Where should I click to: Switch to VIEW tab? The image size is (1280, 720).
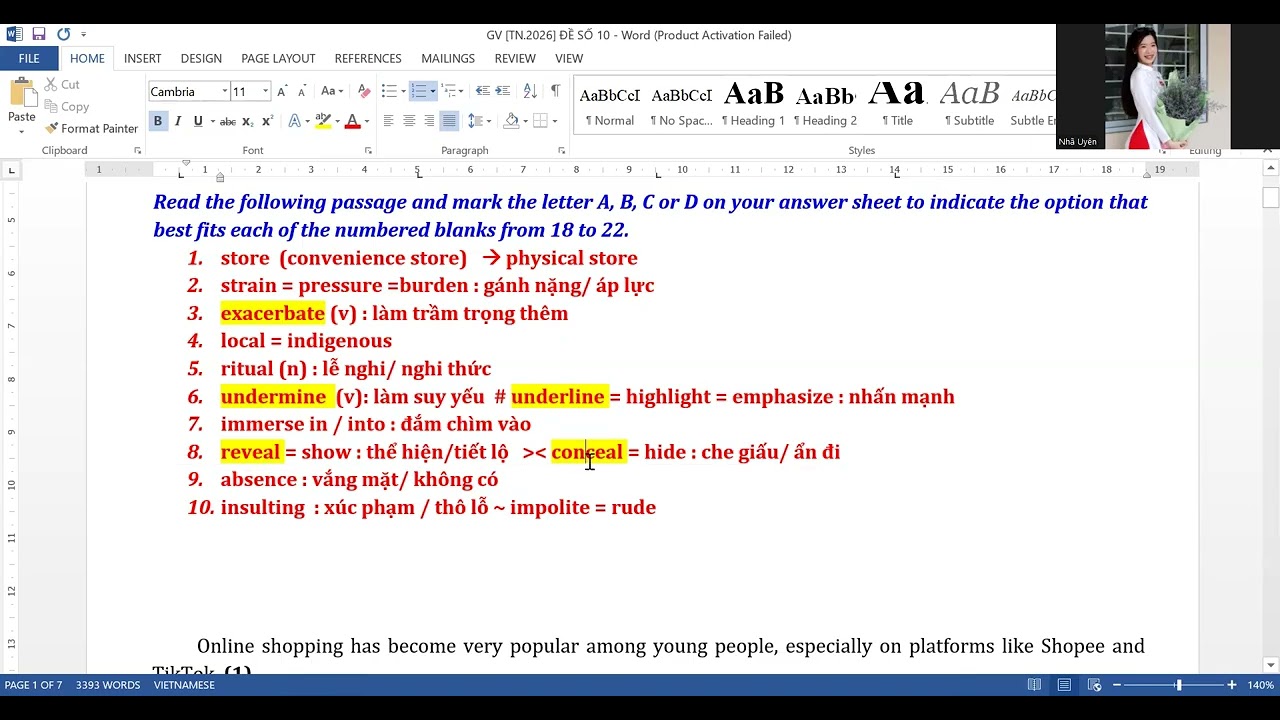[x=569, y=58]
